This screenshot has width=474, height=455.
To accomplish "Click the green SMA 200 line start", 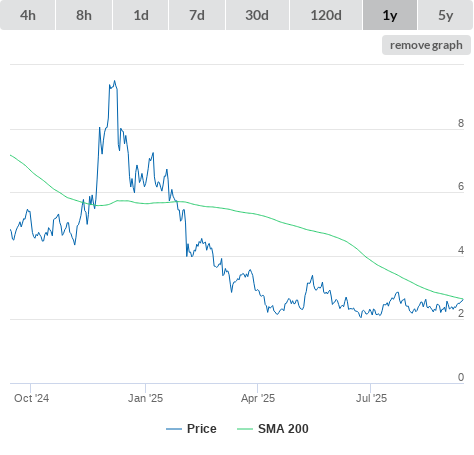I will [x=11, y=155].
